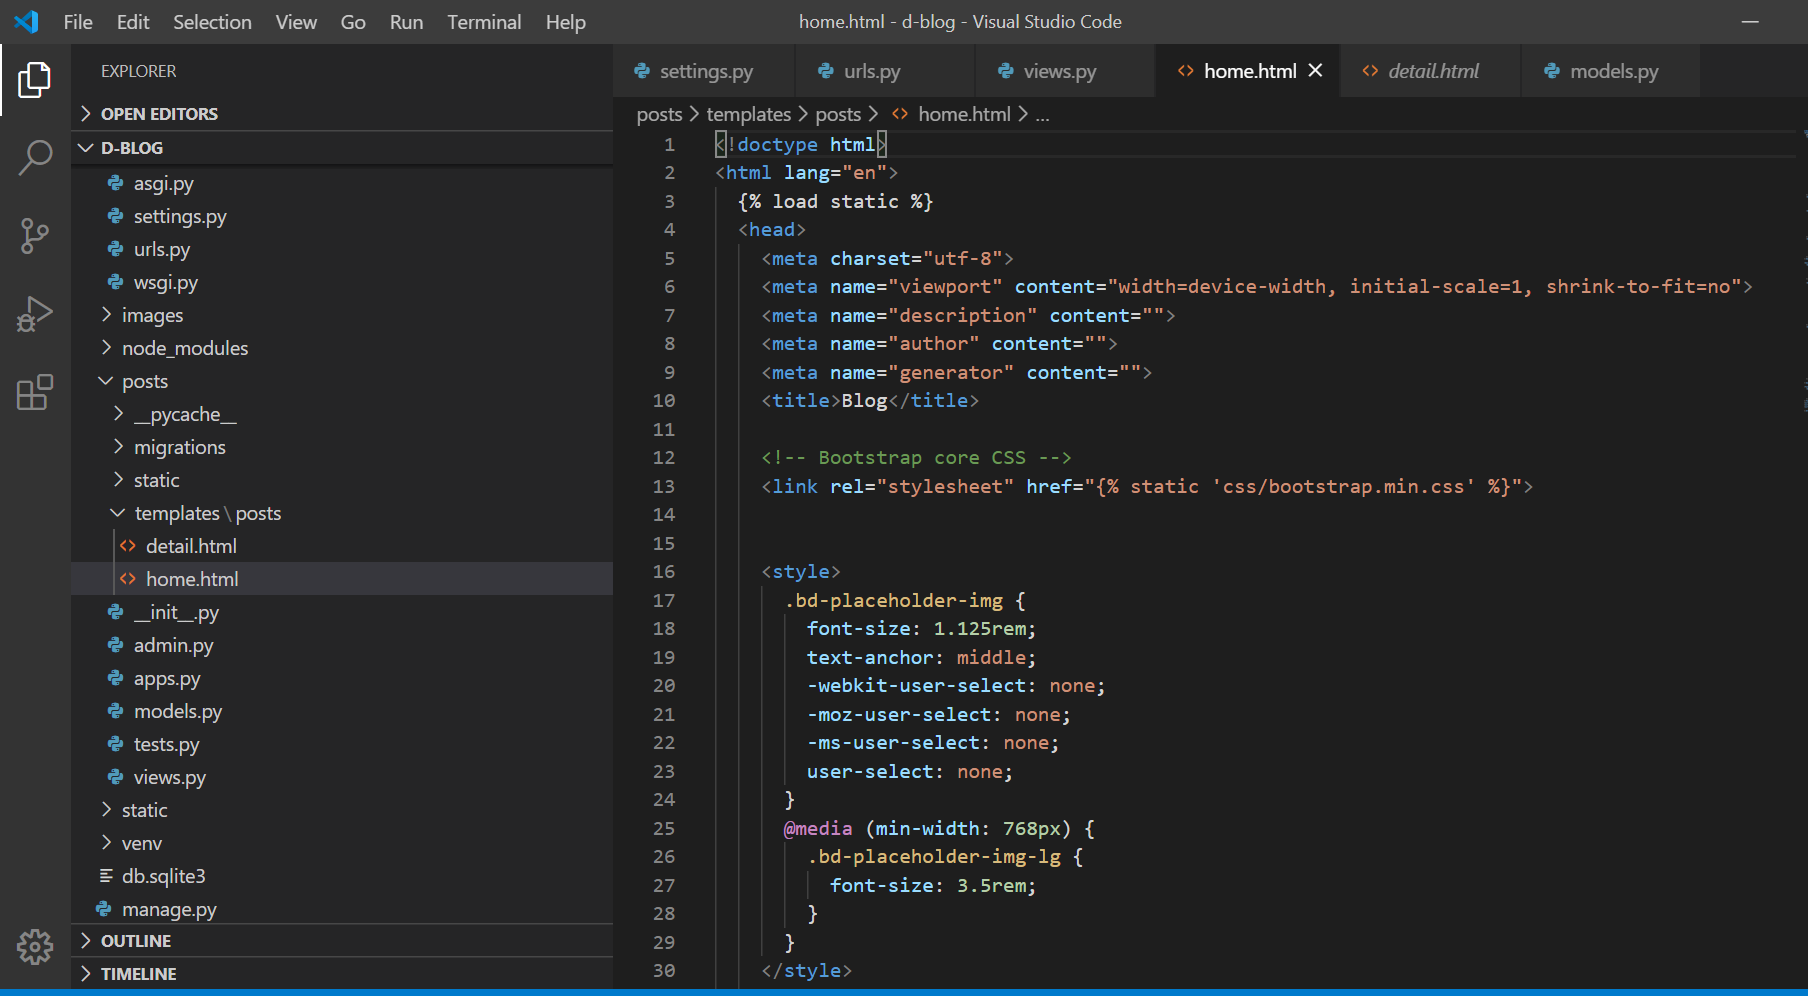Open settings.py in the explorer
This screenshot has width=1808, height=996.
click(180, 216)
